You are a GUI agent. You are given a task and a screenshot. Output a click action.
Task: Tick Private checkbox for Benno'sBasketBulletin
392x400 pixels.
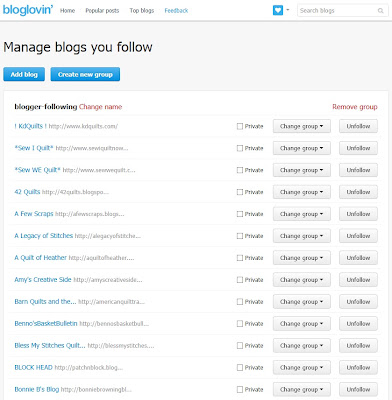point(240,324)
